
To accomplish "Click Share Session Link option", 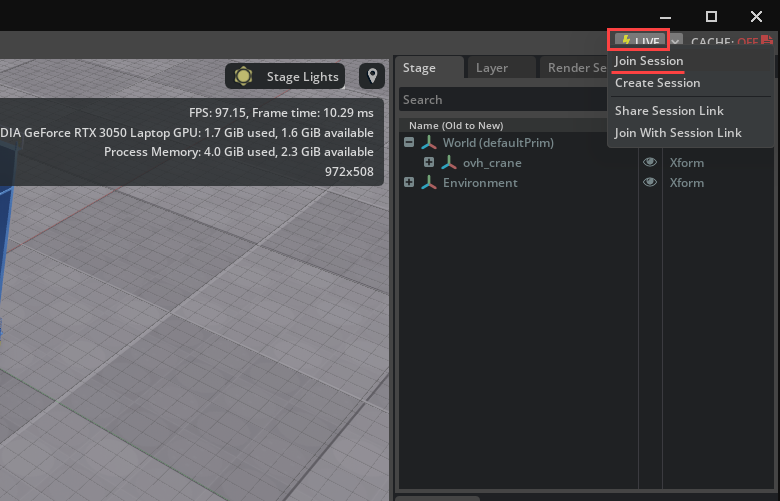I will pyautogui.click(x=669, y=111).
